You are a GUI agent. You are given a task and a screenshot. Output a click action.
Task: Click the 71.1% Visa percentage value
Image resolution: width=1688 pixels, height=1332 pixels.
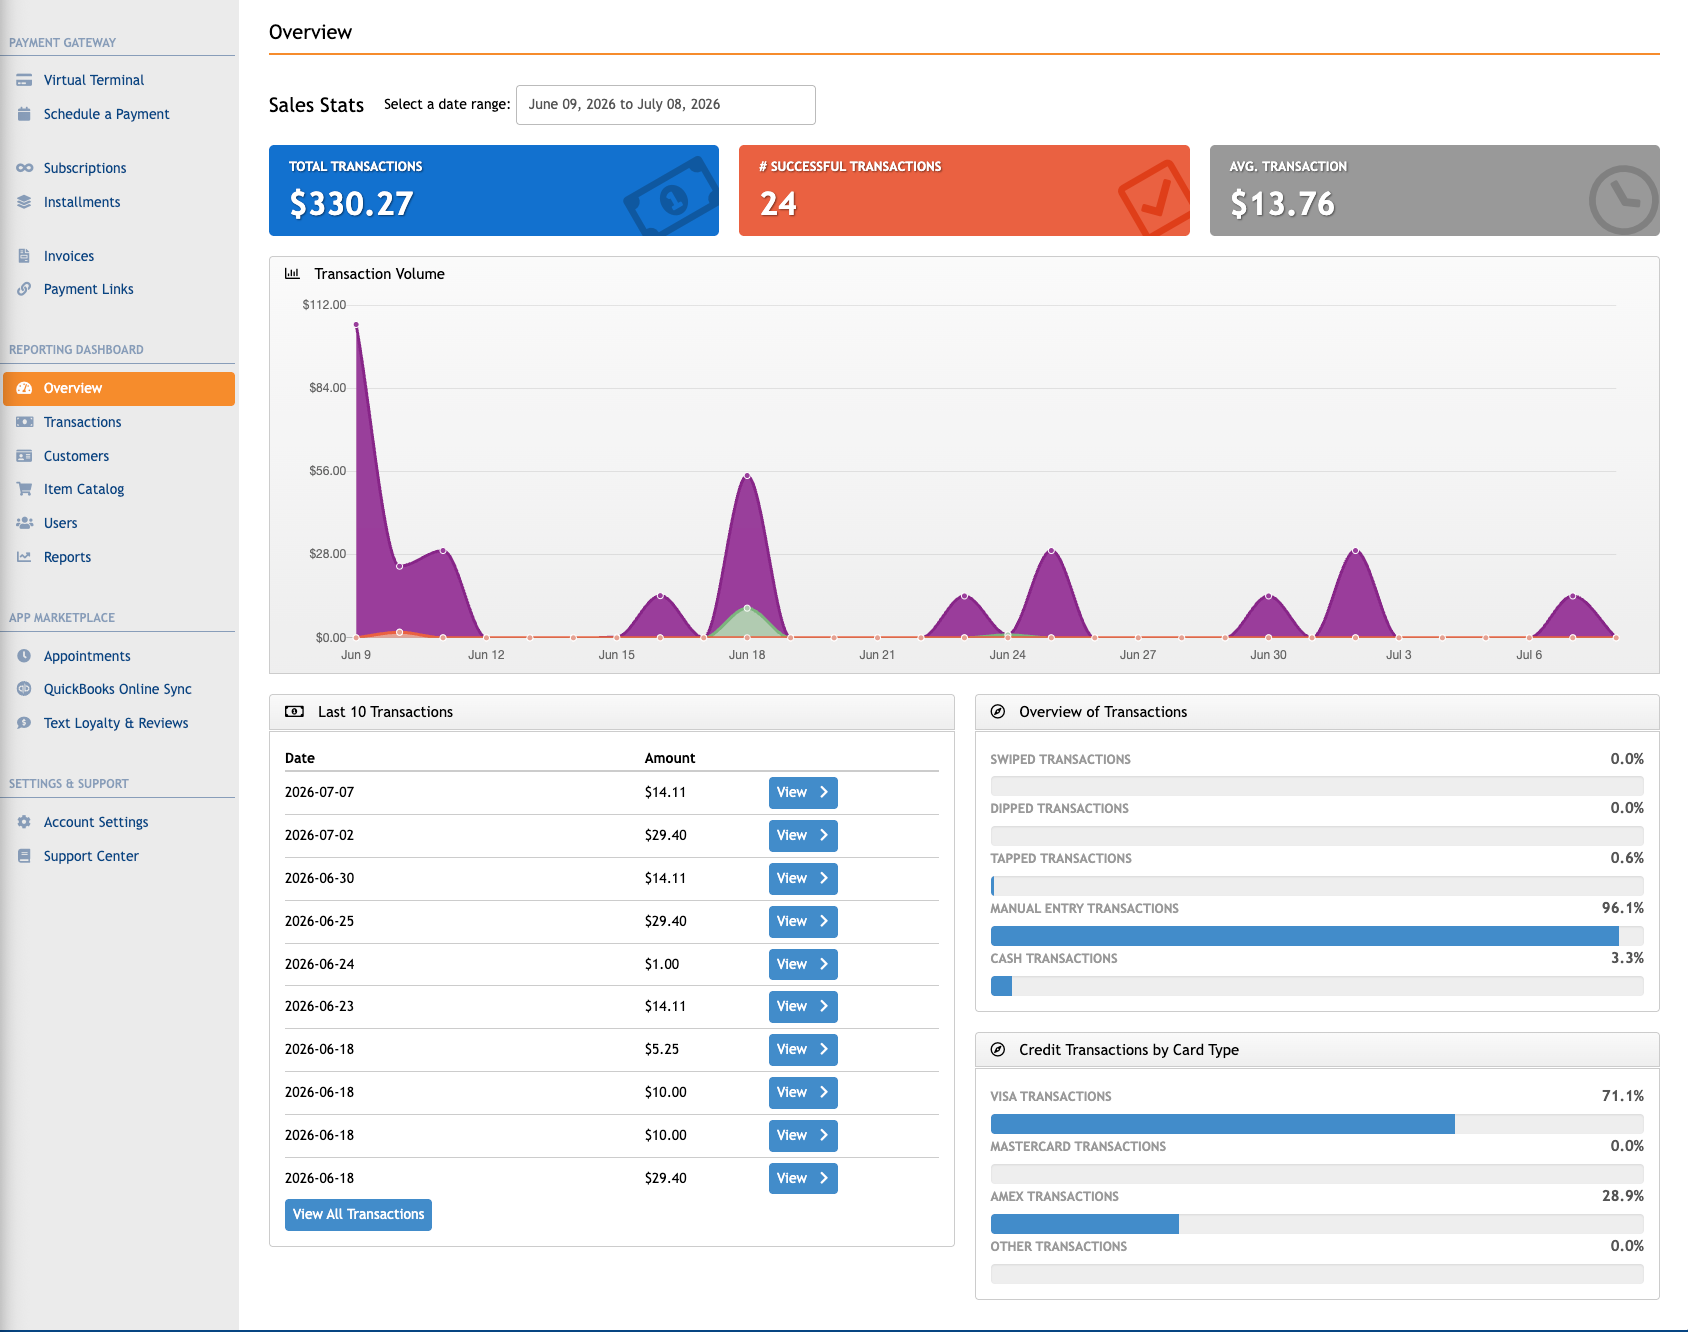(x=1622, y=1096)
